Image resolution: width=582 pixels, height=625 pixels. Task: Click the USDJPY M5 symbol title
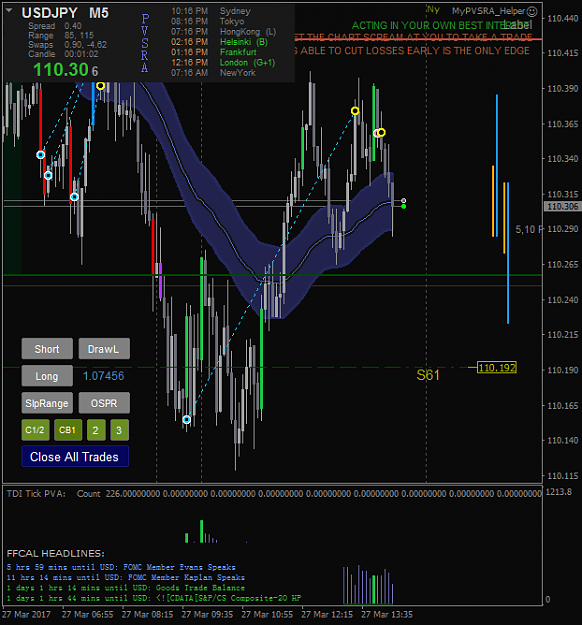point(65,13)
